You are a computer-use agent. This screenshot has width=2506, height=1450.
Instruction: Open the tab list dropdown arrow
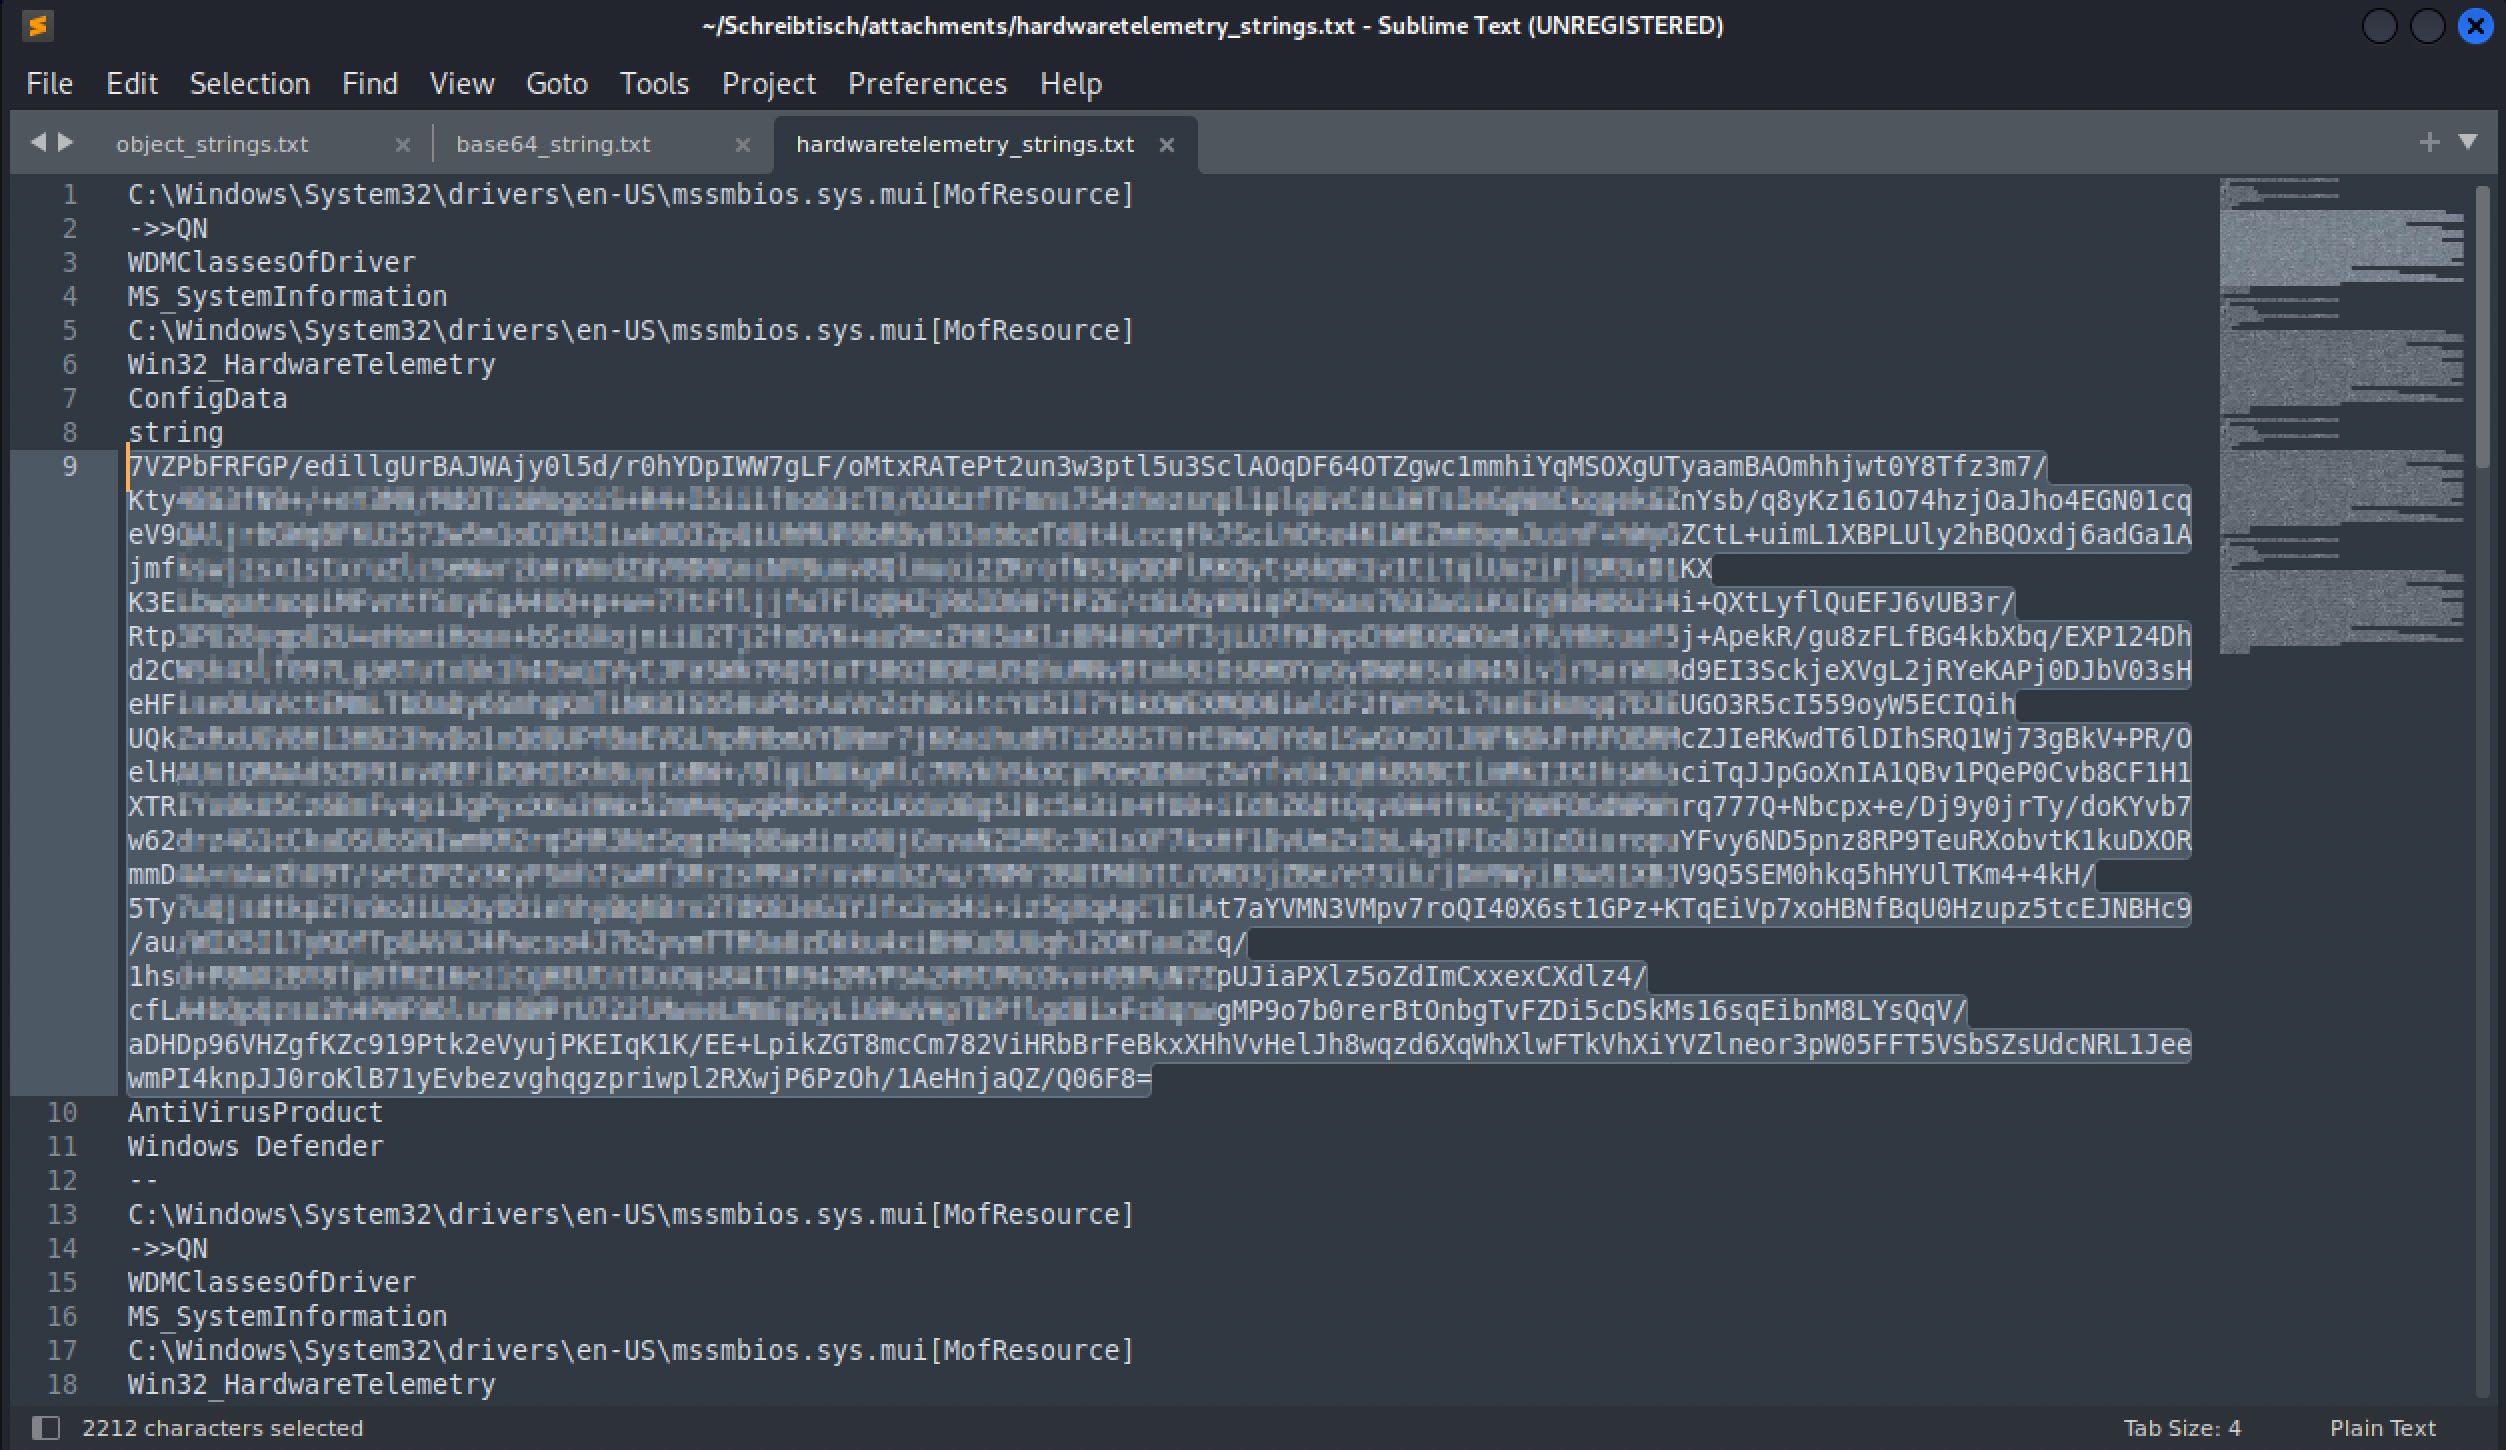(x=2468, y=142)
